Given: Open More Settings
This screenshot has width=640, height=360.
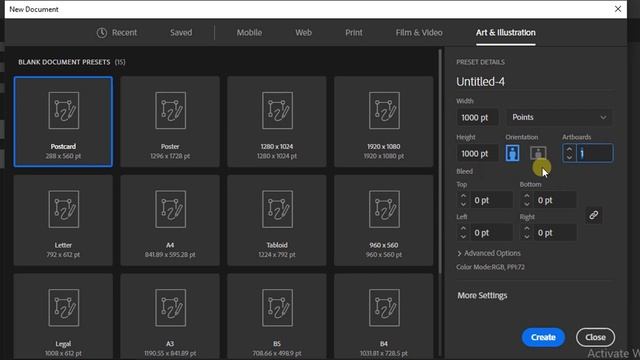Looking at the screenshot, I should (482, 296).
